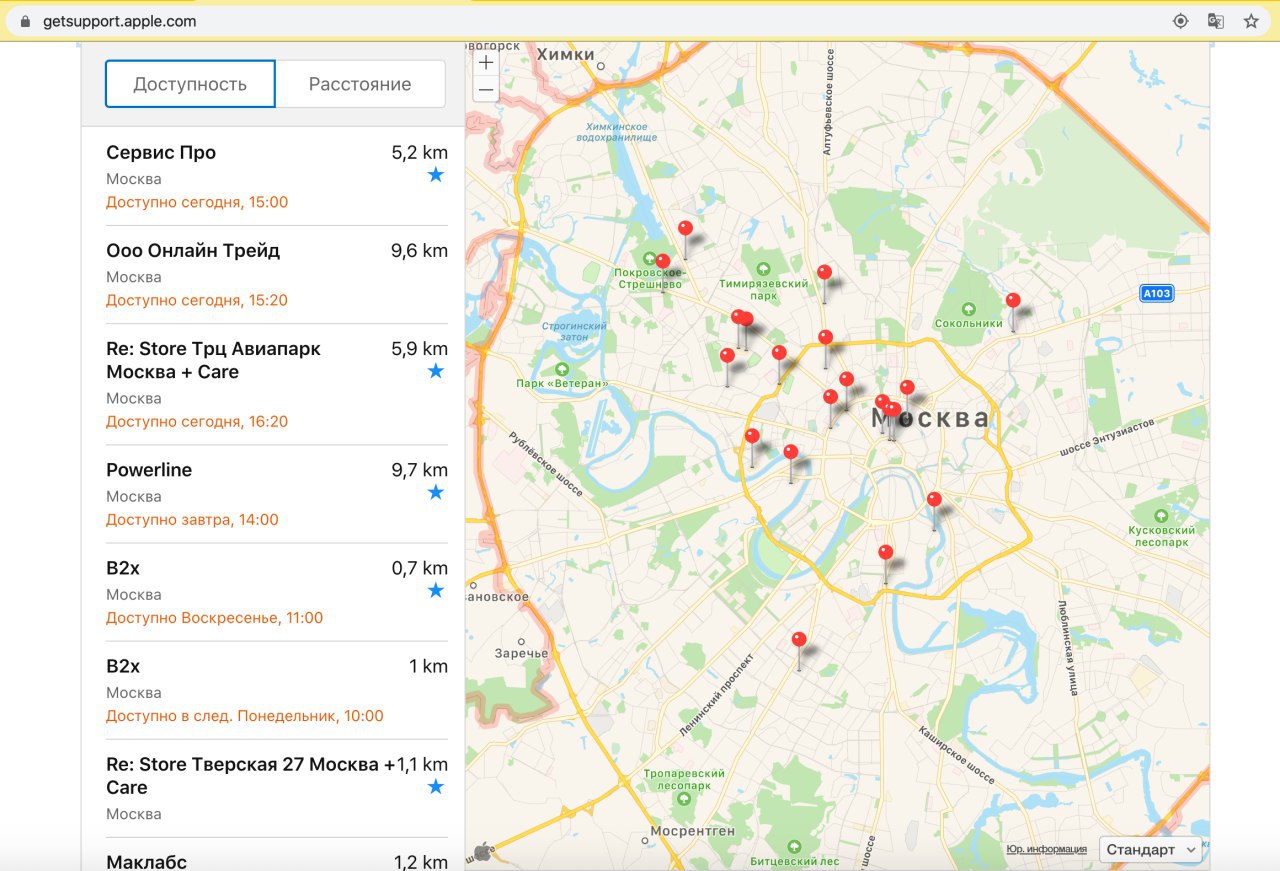
Task: Click the Кусковский лесопарк map label
Action: tap(1159, 536)
